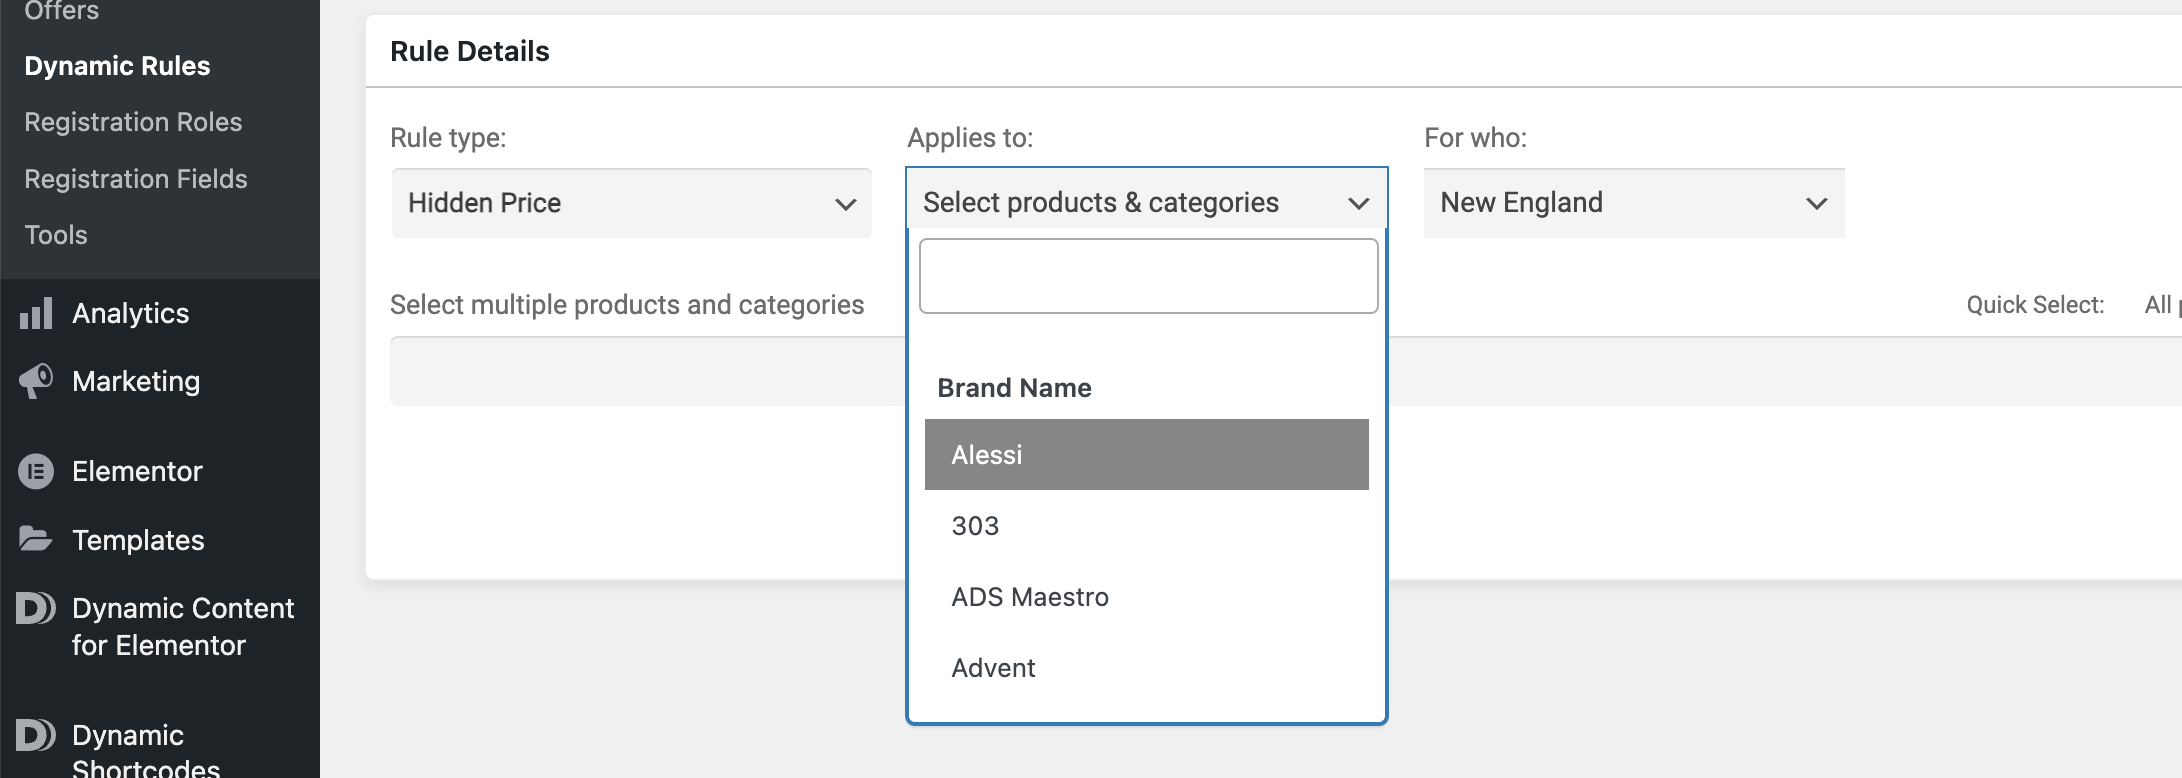This screenshot has height=778, width=2182.
Task: Collapse the Select products & categories dropdown
Action: pyautogui.click(x=1146, y=202)
